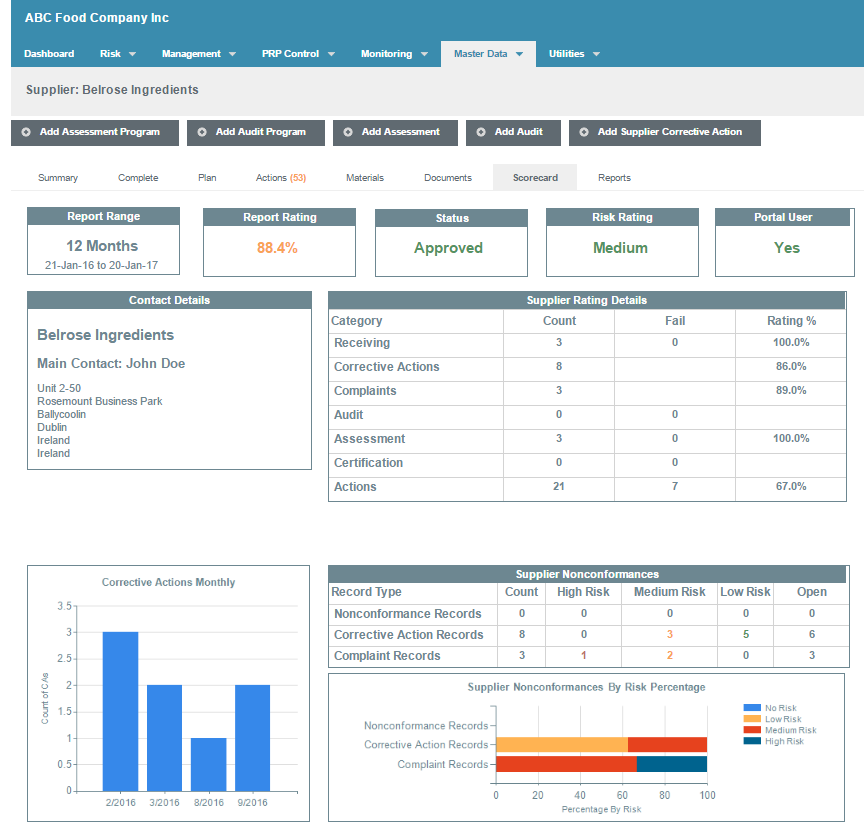Click the Add Assessment button
Viewport: 864px width, 826px height.
coord(395,133)
